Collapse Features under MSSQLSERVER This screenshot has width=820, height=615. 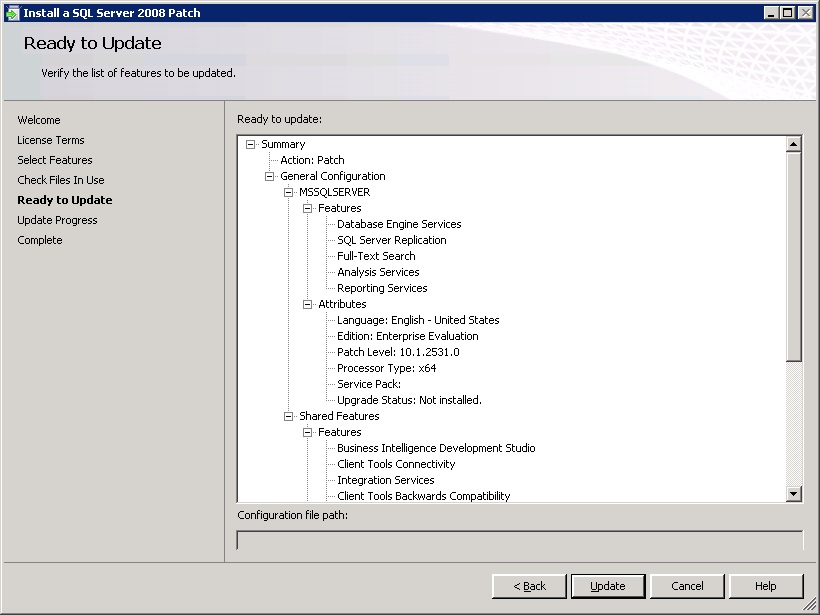click(308, 209)
